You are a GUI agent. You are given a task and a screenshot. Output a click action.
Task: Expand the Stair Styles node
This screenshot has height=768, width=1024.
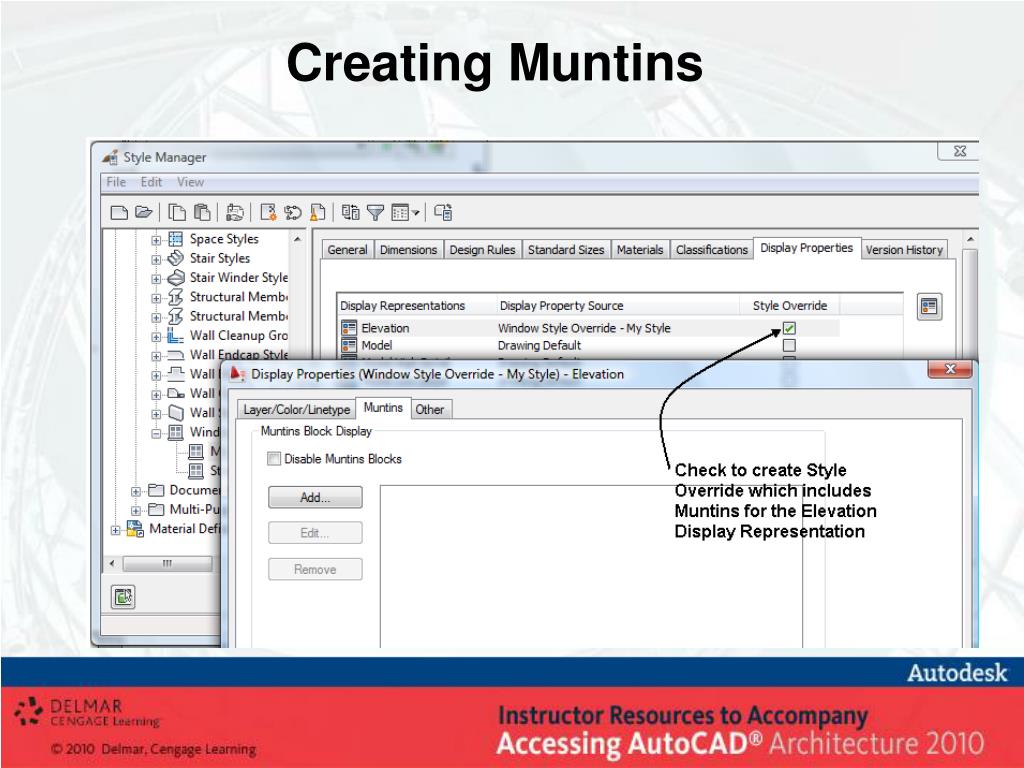click(x=156, y=259)
